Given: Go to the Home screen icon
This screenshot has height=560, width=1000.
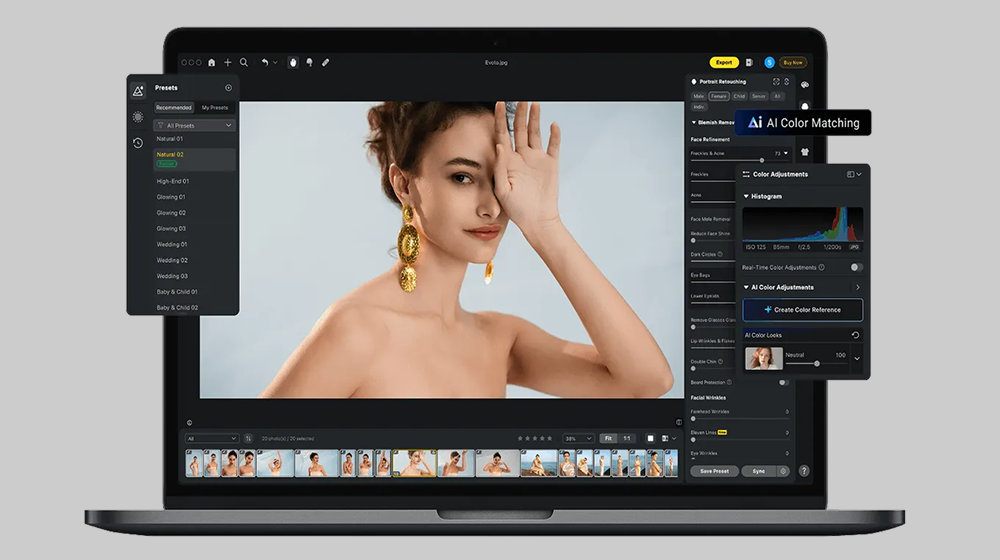Looking at the screenshot, I should [x=212, y=63].
